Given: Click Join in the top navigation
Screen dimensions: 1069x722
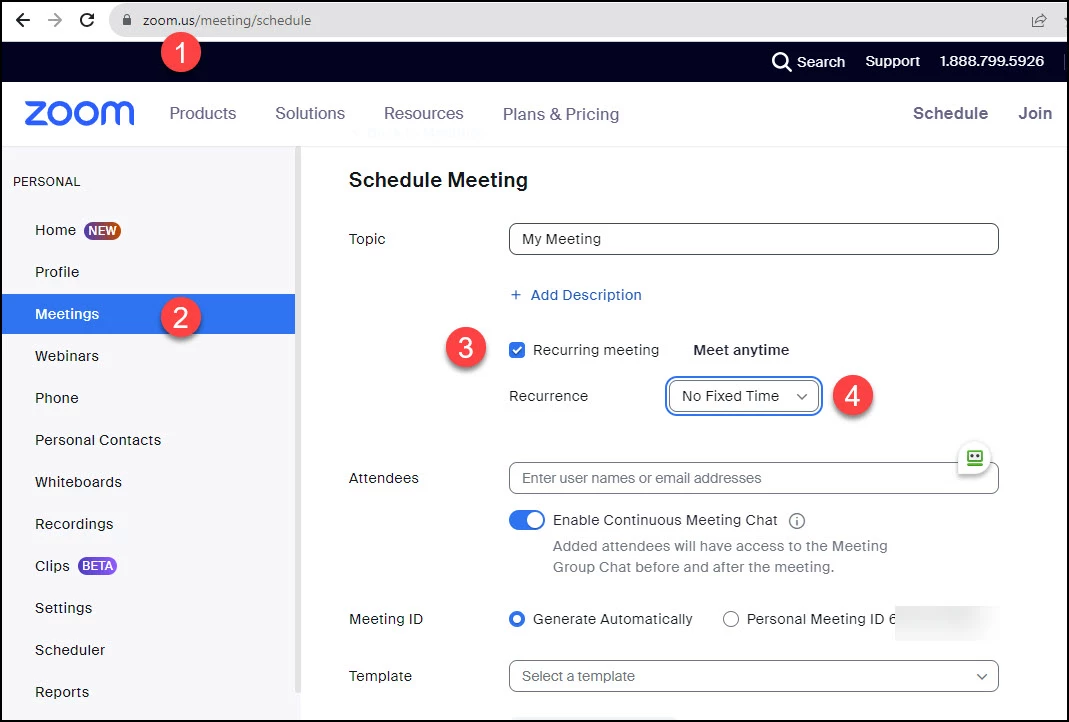Looking at the screenshot, I should (x=1035, y=113).
